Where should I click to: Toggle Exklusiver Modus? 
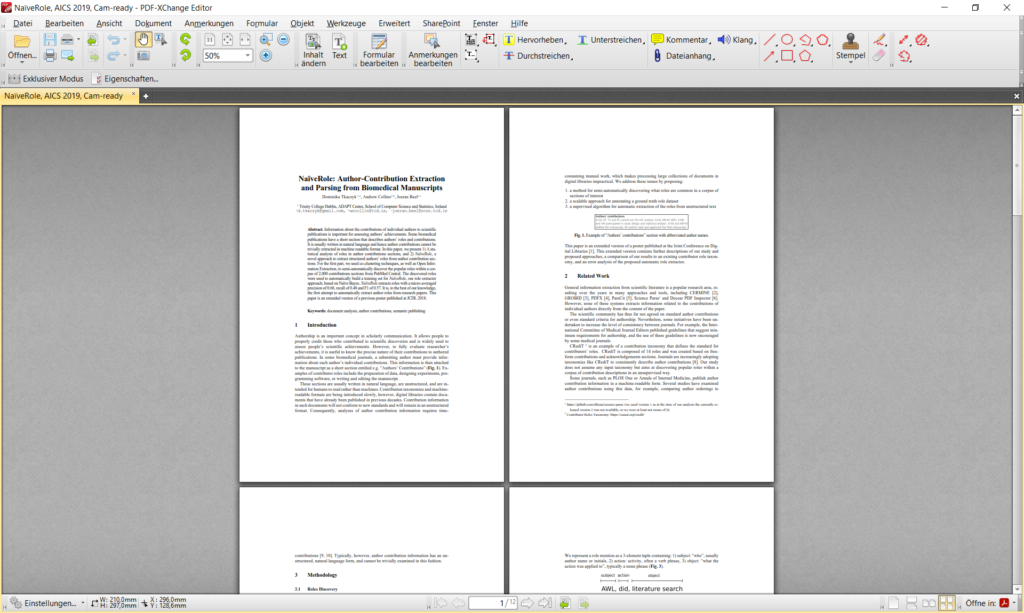46,79
